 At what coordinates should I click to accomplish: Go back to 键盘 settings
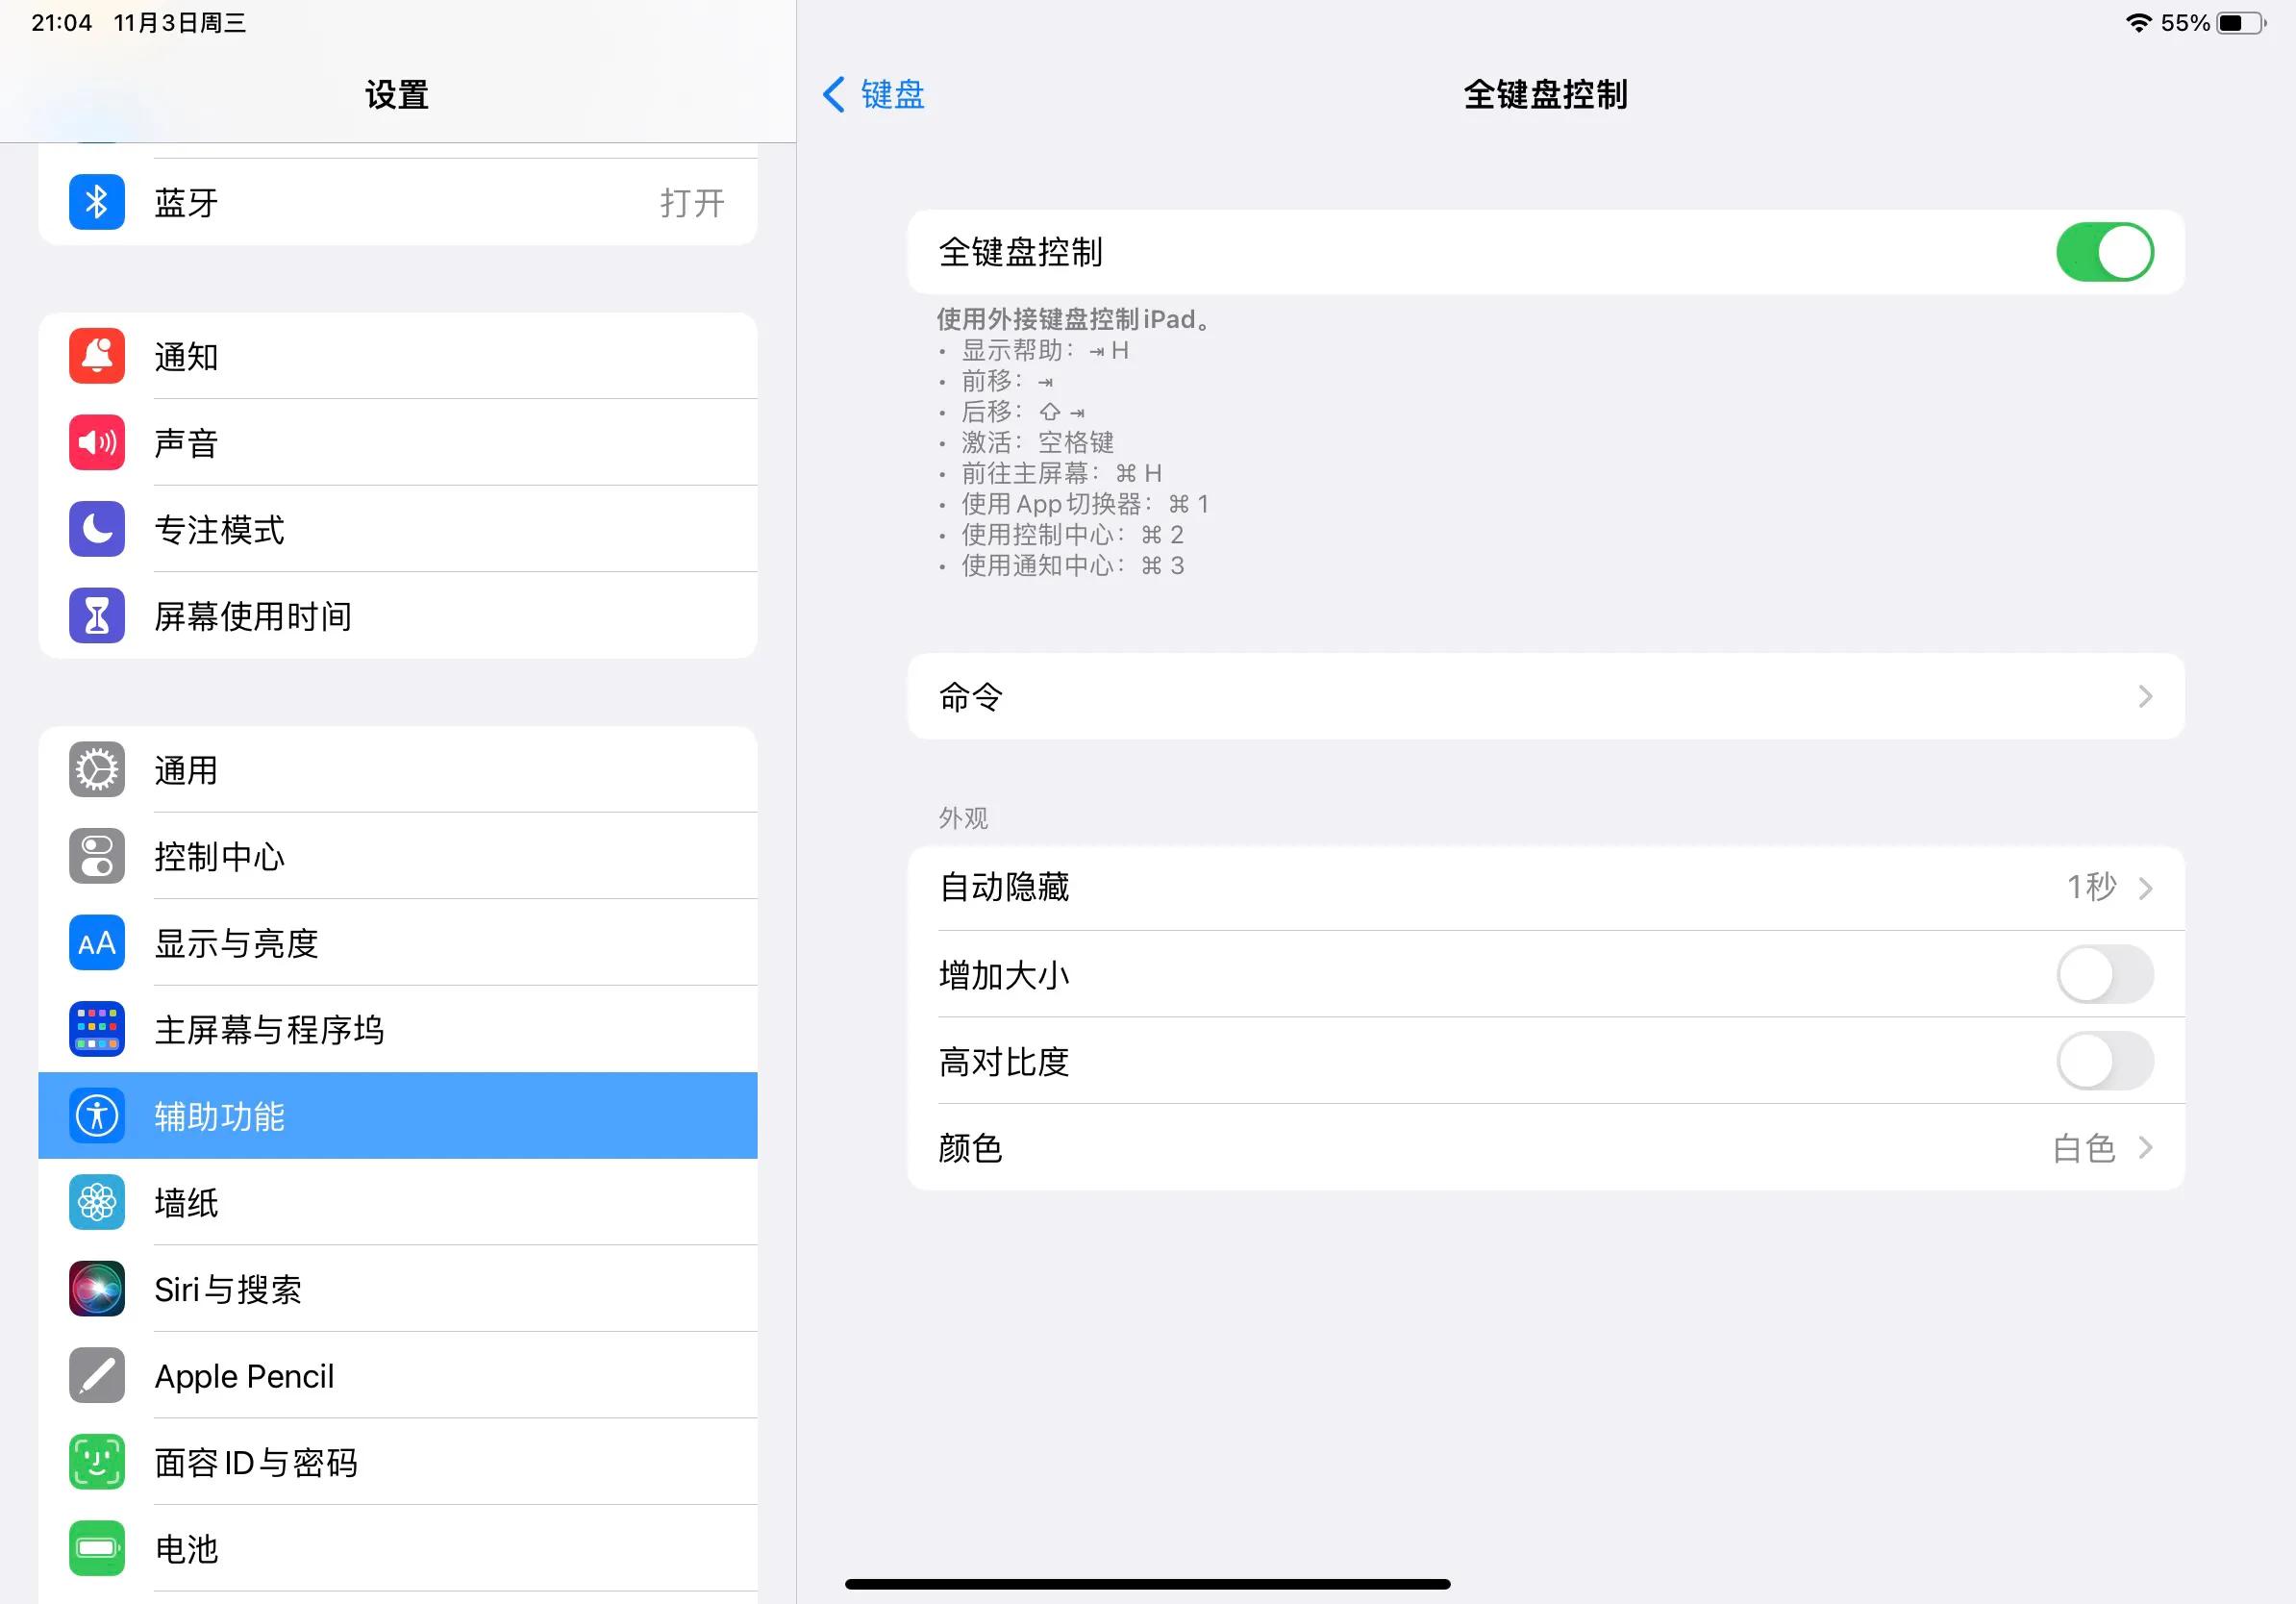click(x=874, y=94)
